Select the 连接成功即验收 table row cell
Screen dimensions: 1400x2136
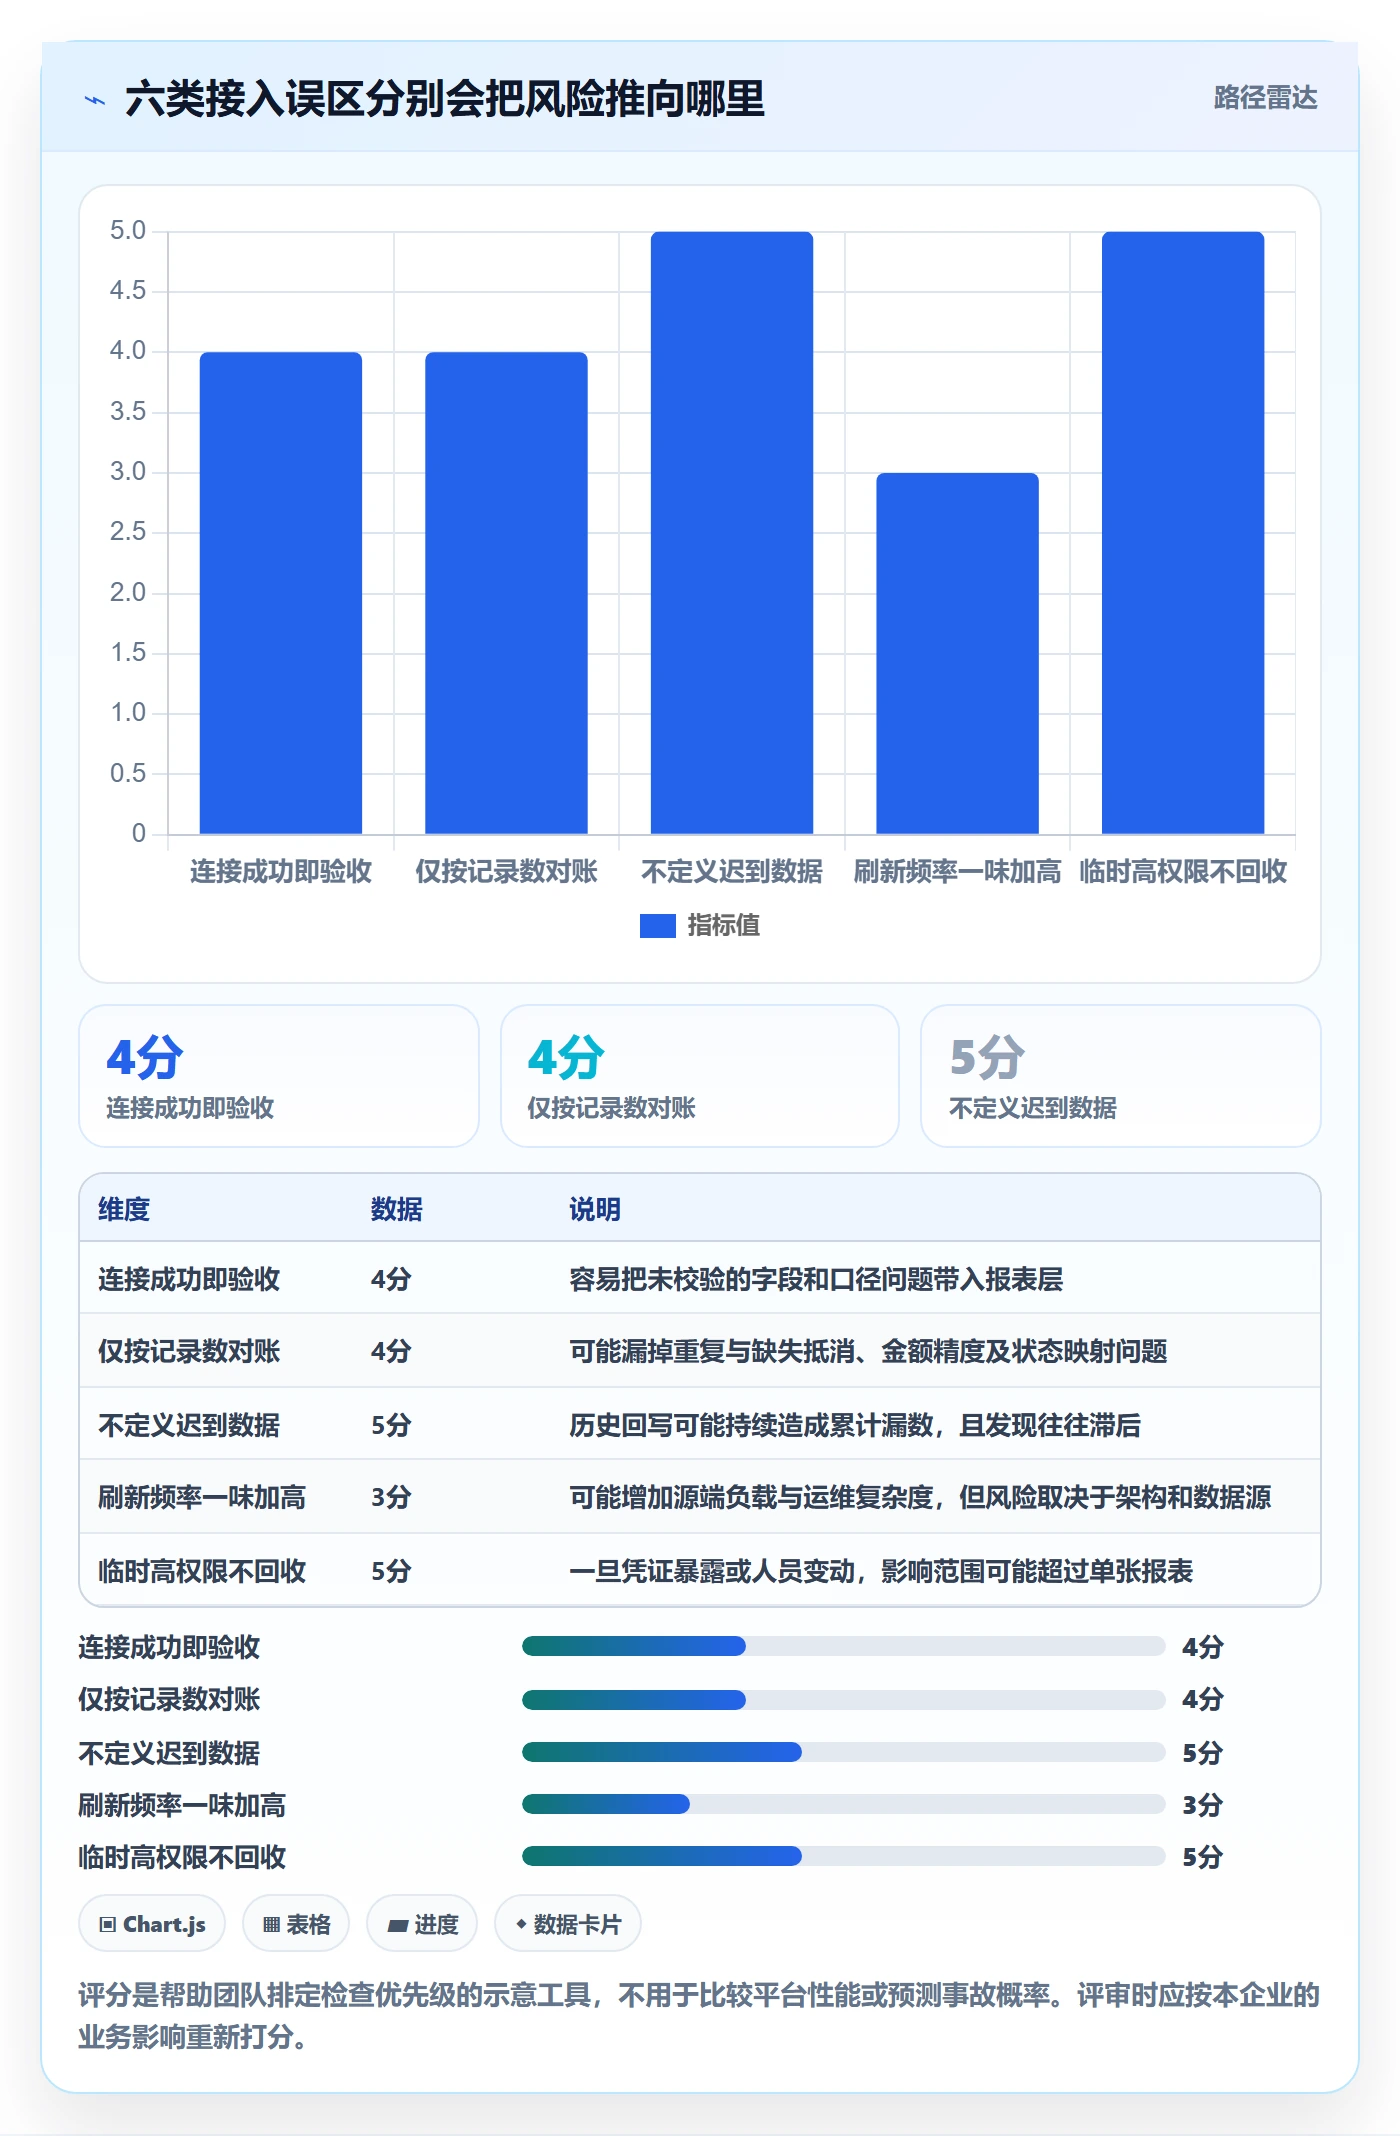click(x=189, y=1280)
